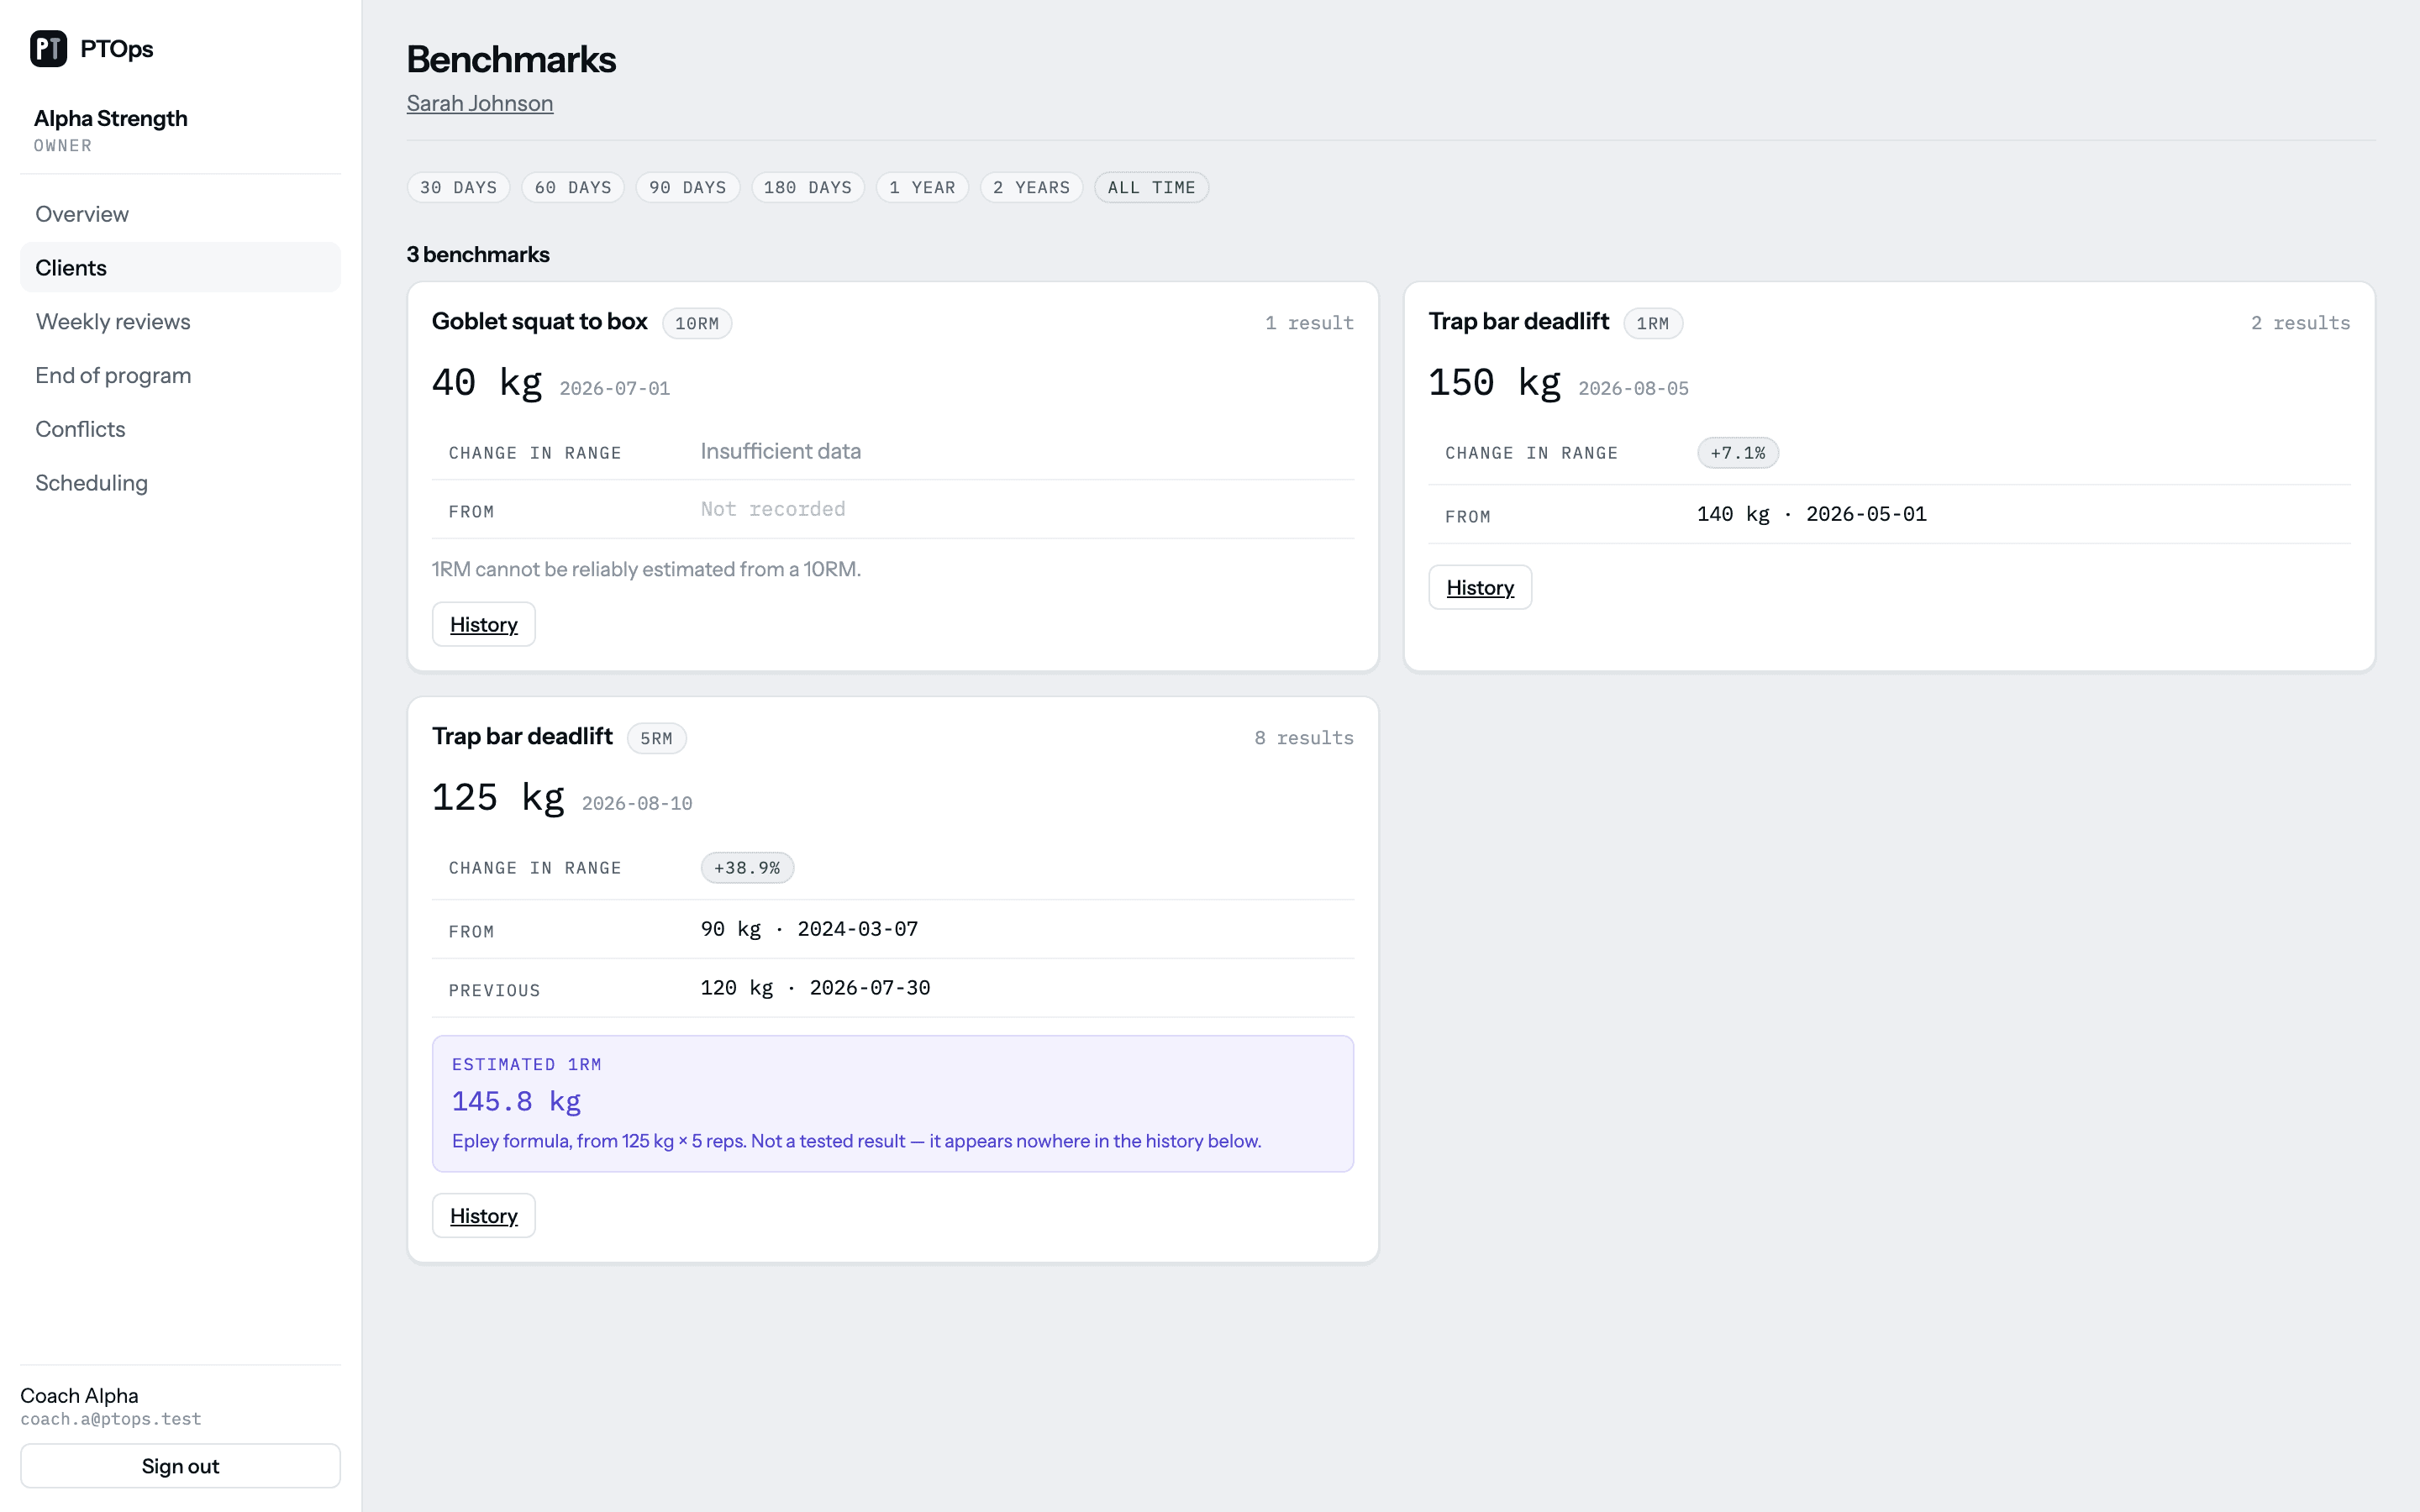This screenshot has height=1512, width=2420.
Task: Click the 2 results count label
Action: (2300, 323)
